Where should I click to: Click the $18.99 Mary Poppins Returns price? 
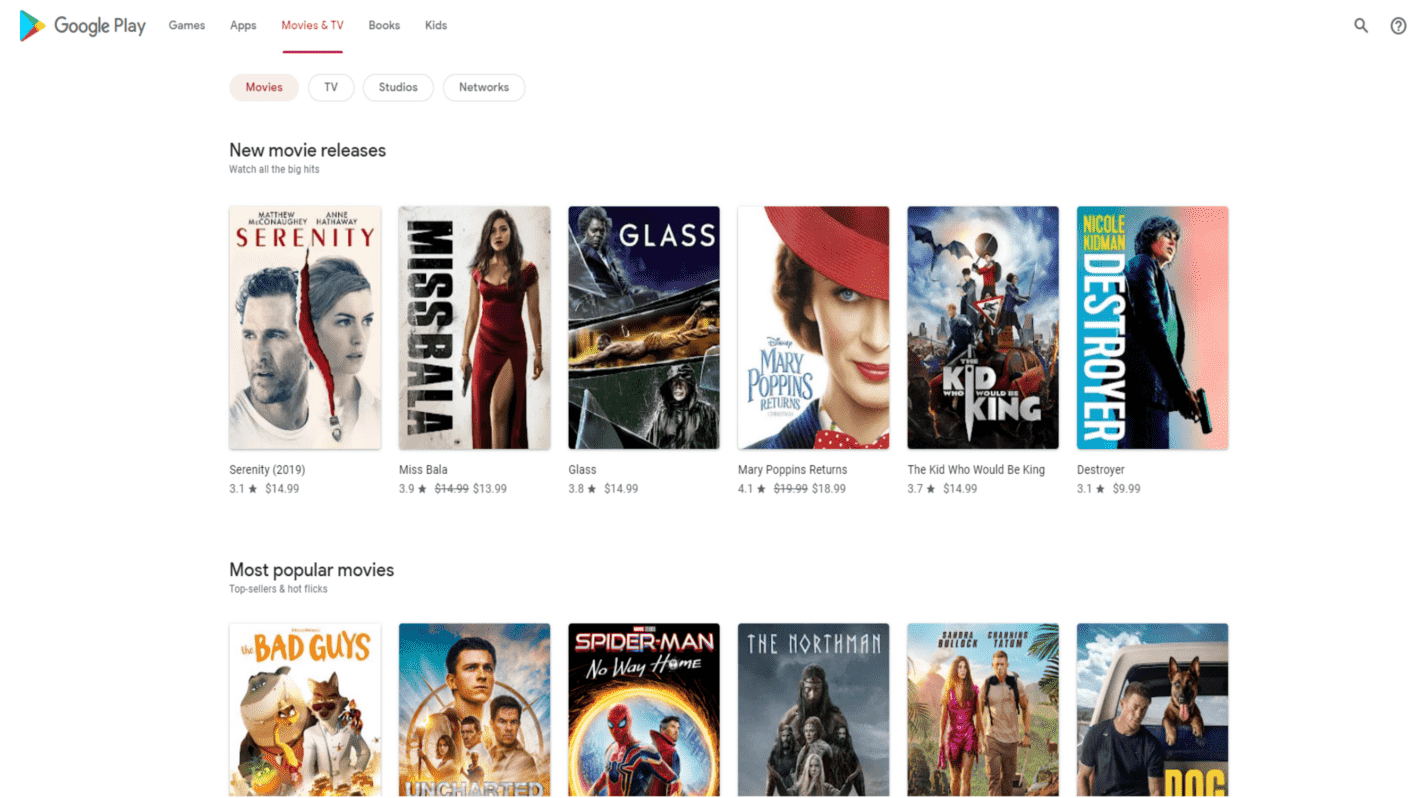point(829,489)
